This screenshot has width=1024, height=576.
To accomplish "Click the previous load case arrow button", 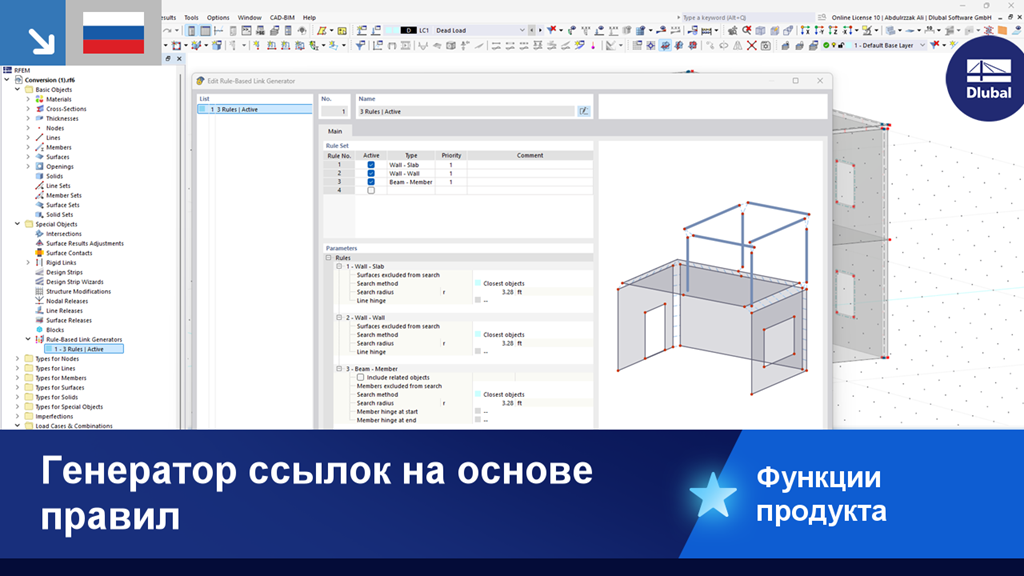I will click(532, 30).
